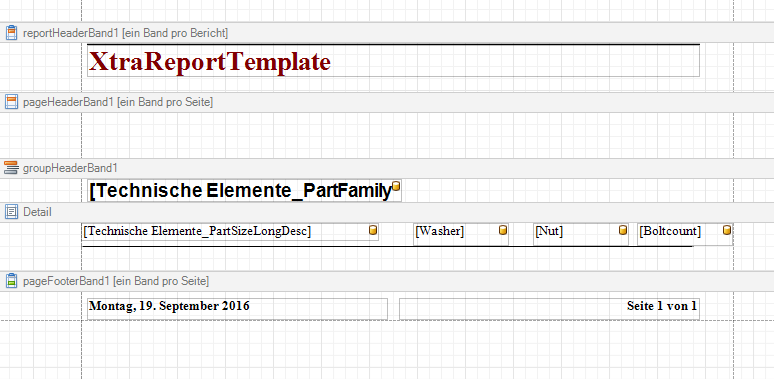Select the reportHeaderBand1 band strip

[387, 33]
